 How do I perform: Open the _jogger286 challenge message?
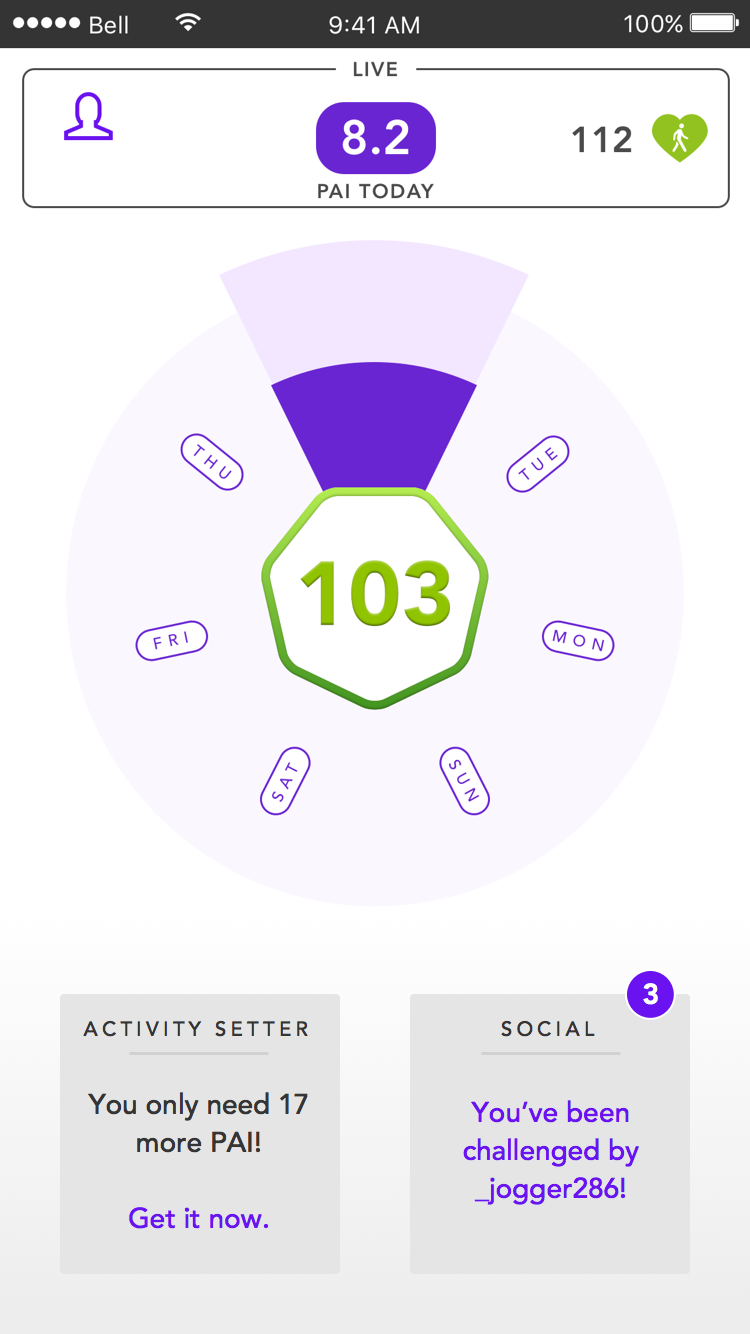point(550,1151)
